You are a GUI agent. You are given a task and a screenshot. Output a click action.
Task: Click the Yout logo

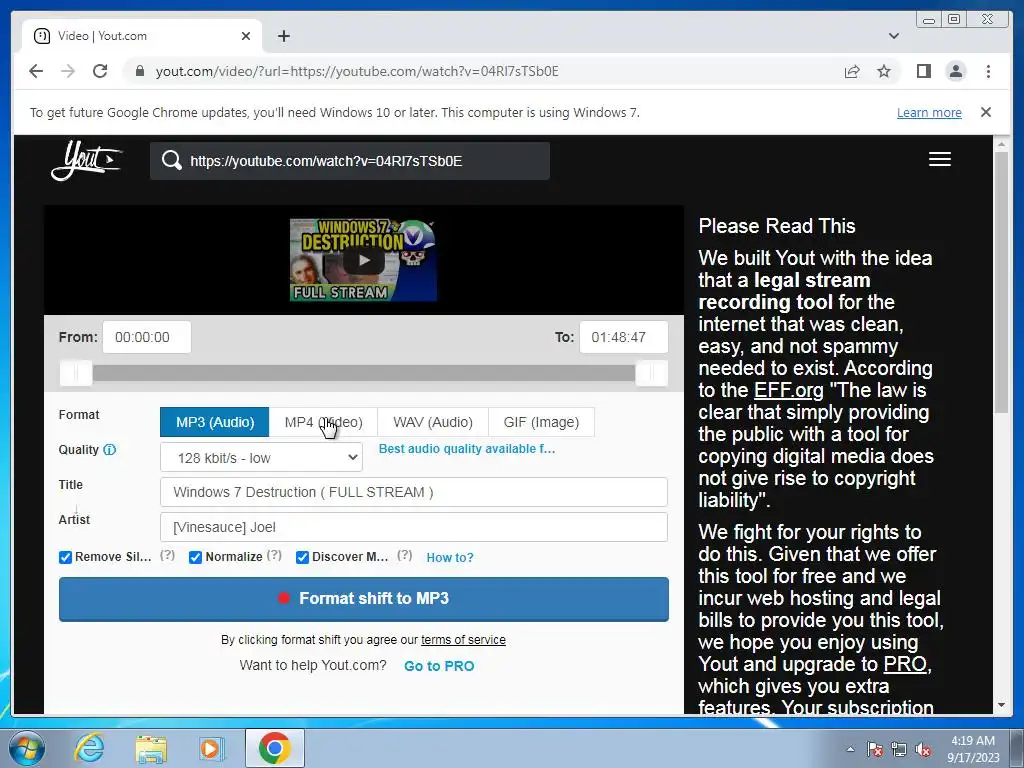[86, 160]
